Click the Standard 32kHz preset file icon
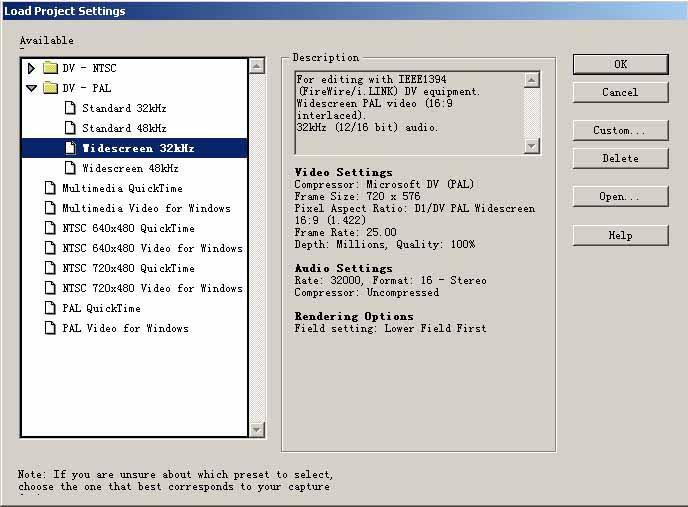Viewport: 688px width, 507px height. pos(70,108)
